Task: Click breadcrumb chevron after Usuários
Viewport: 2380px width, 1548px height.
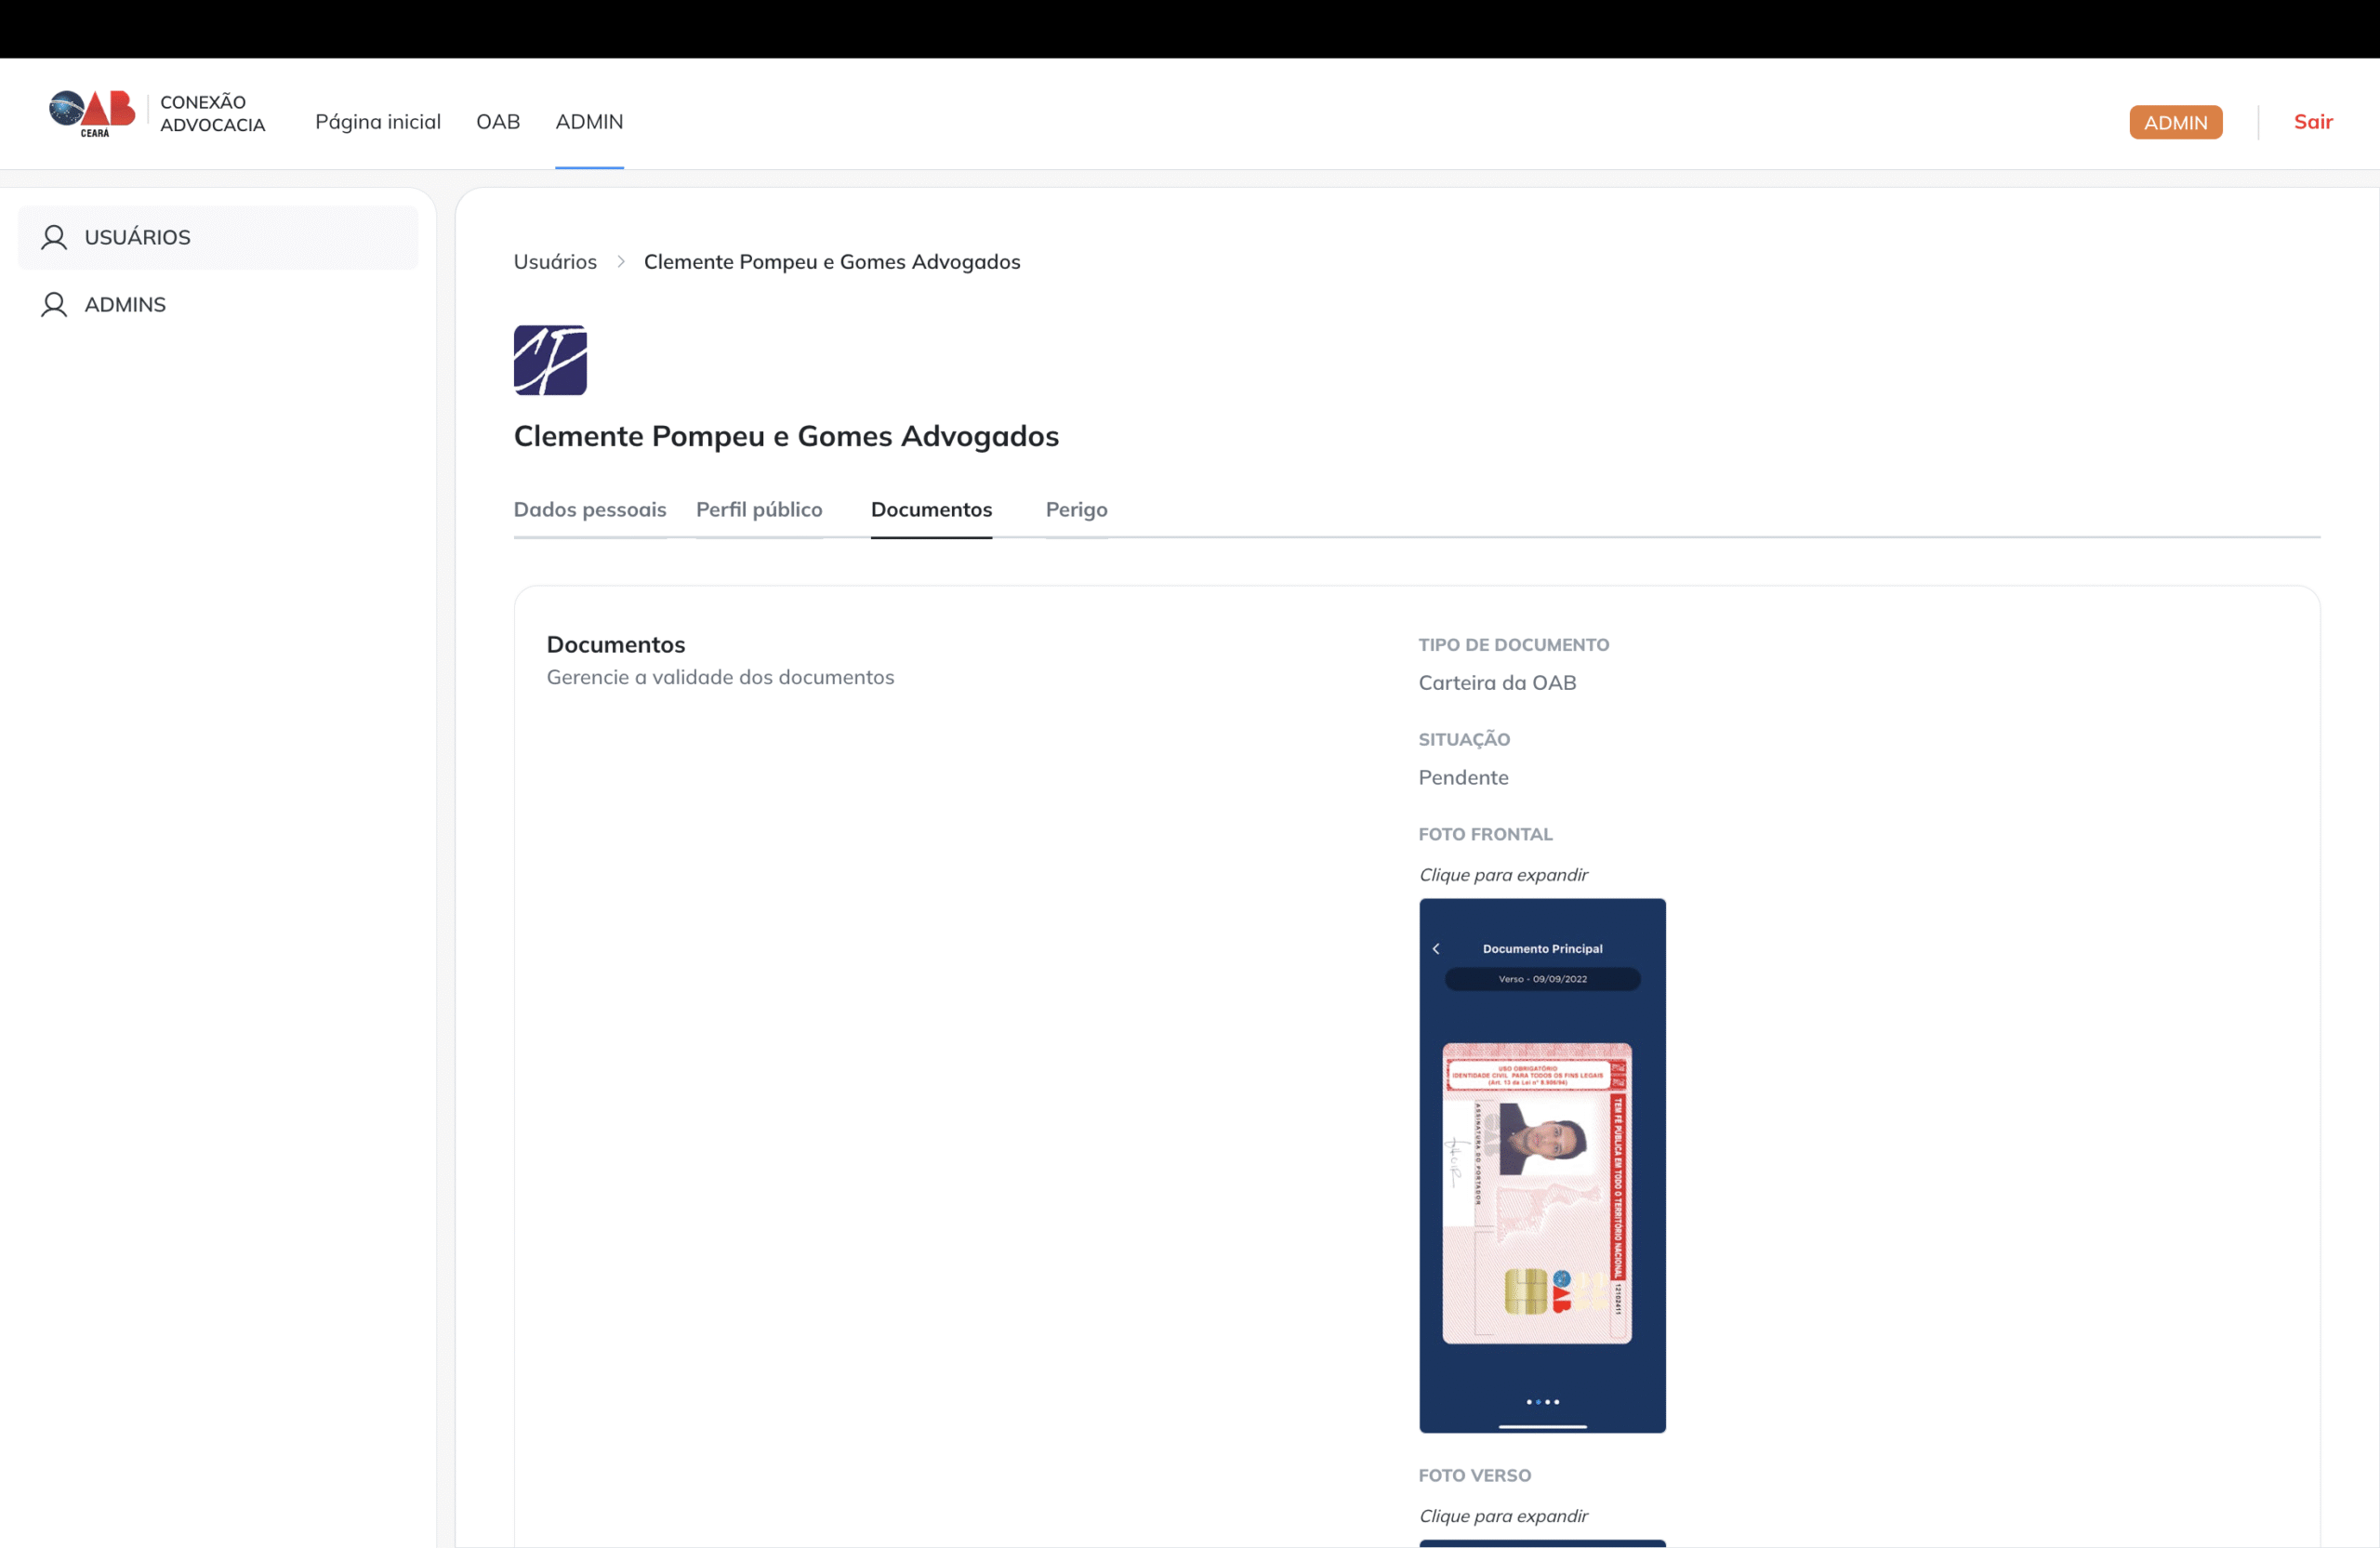Action: pyautogui.click(x=621, y=262)
